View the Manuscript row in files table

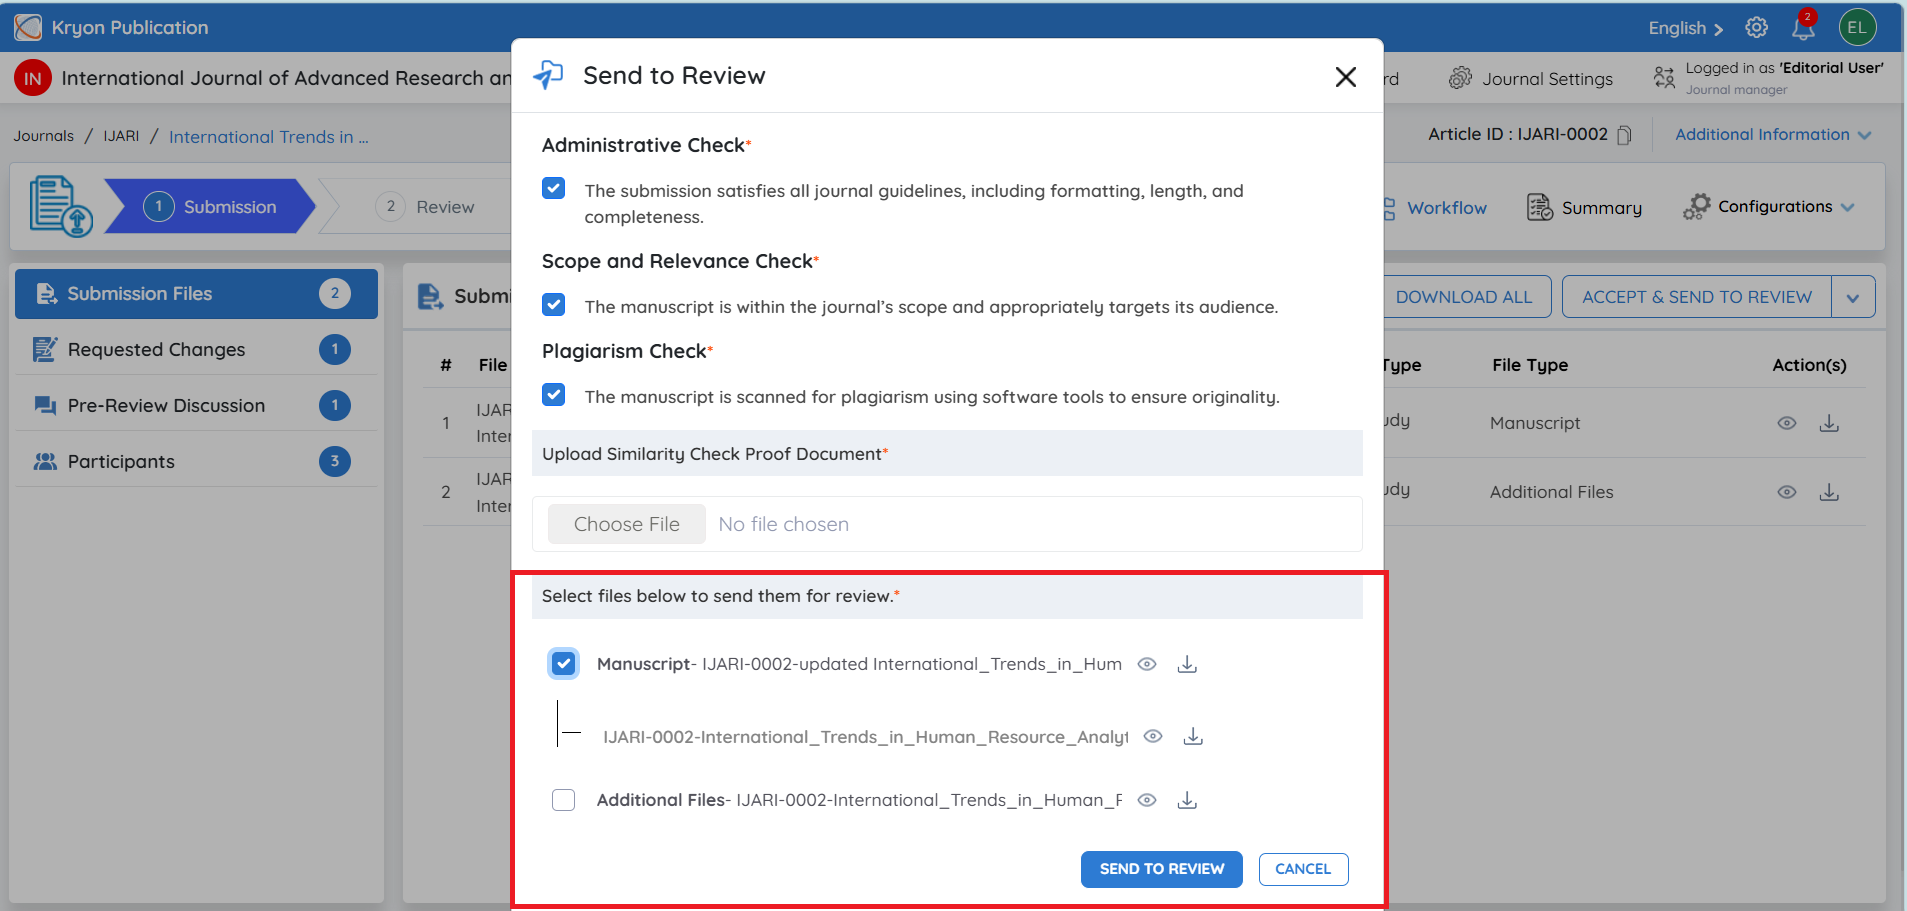point(1787,423)
